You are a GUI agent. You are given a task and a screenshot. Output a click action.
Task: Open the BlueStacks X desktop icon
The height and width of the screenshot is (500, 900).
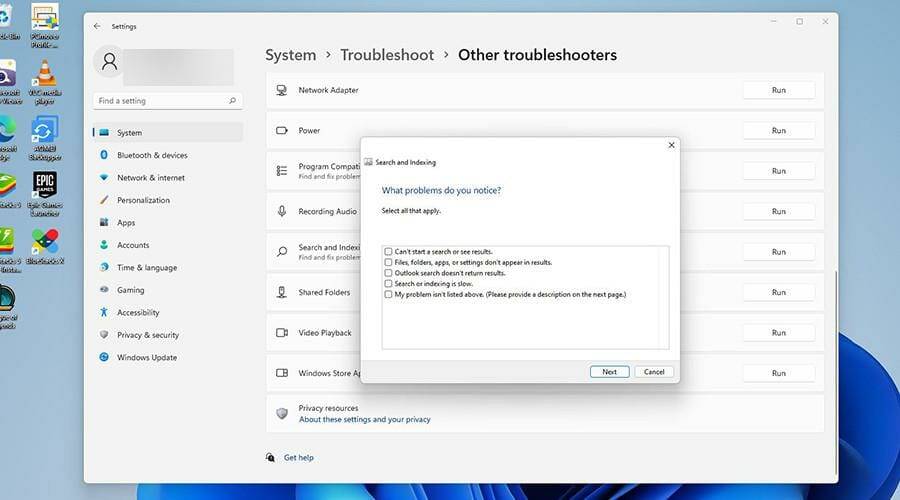coord(45,247)
